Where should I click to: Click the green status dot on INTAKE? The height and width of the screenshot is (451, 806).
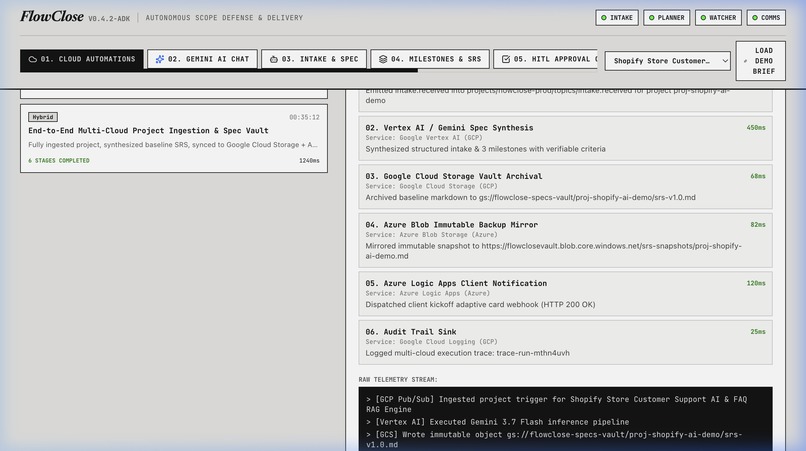point(604,17)
